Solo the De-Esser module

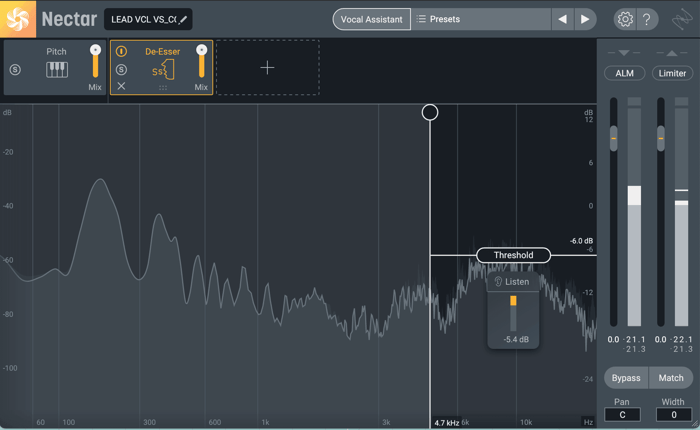tap(121, 70)
